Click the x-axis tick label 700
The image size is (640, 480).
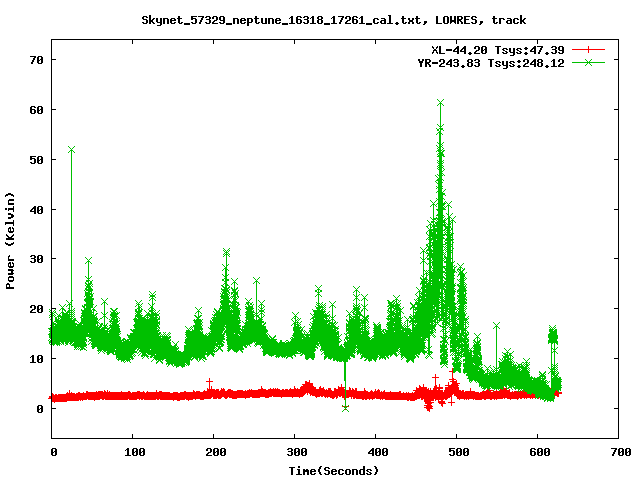point(621,452)
